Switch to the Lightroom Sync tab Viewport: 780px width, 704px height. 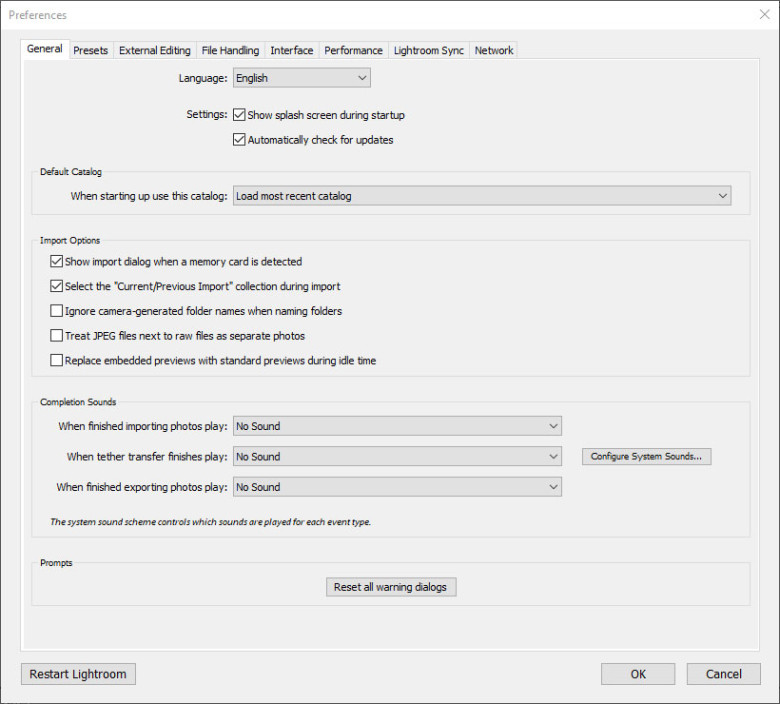(x=429, y=50)
